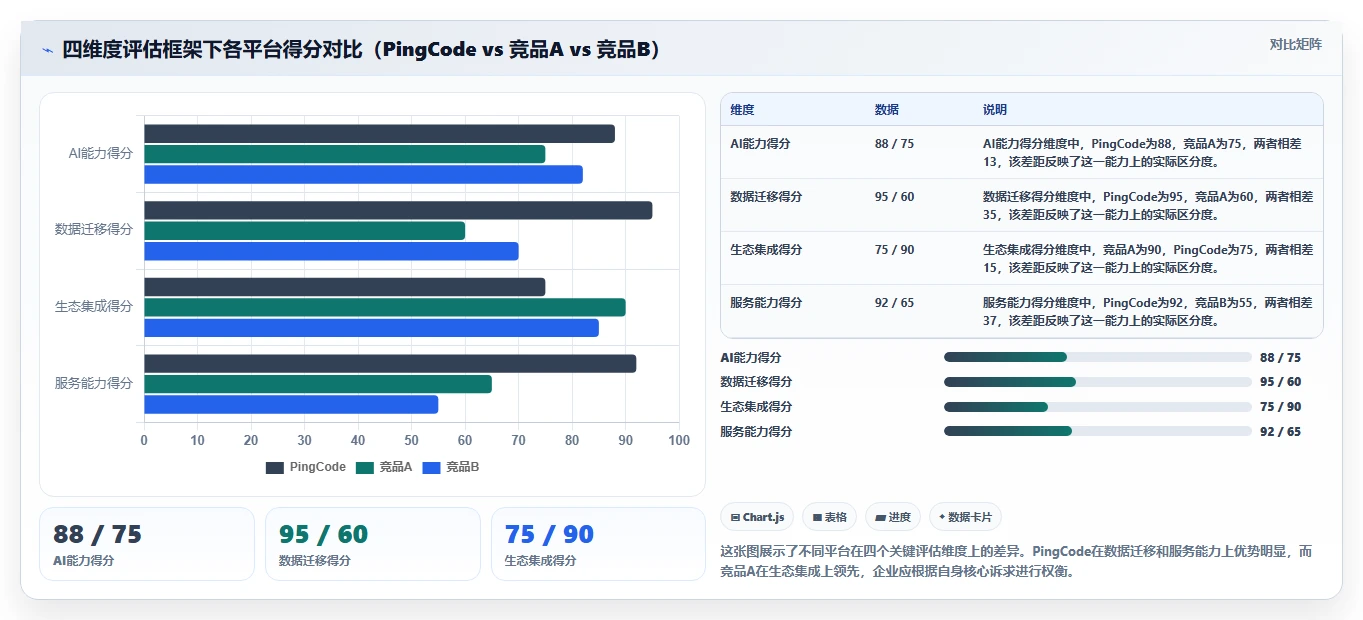Viewport: 1363px width, 620px height.
Task: Click the 生态集成得分 label on the chart axis
Action: pos(94,307)
